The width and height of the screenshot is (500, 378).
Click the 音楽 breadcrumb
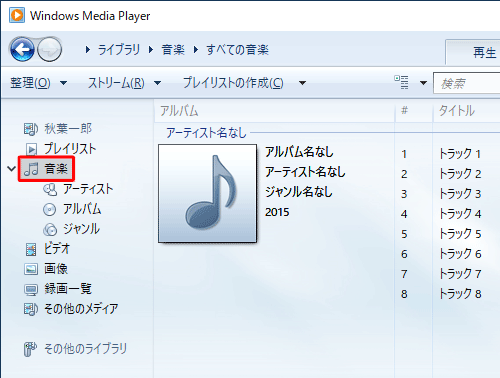(x=173, y=50)
